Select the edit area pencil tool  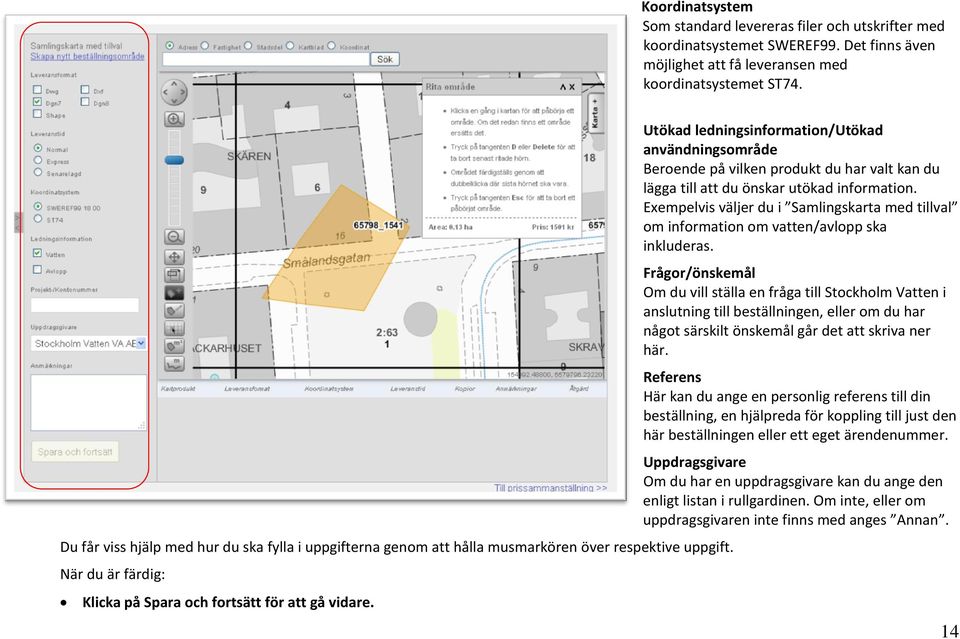click(174, 311)
